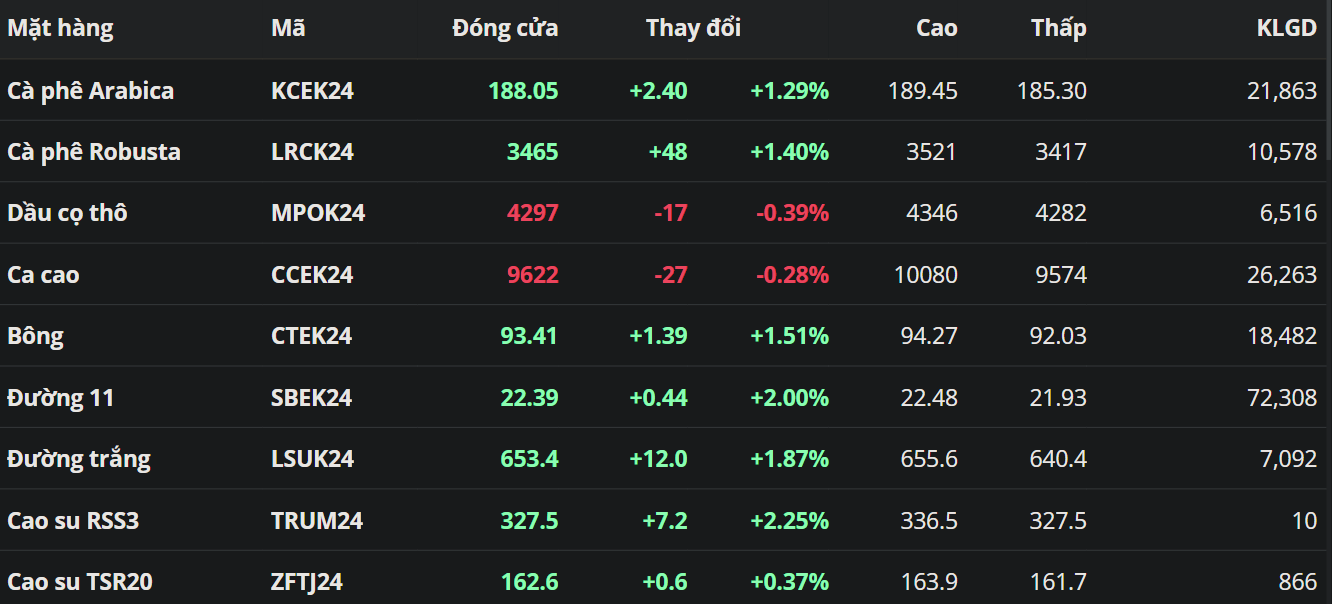
Task: Select the Cà phê Robusta commodity
Action: (94, 152)
